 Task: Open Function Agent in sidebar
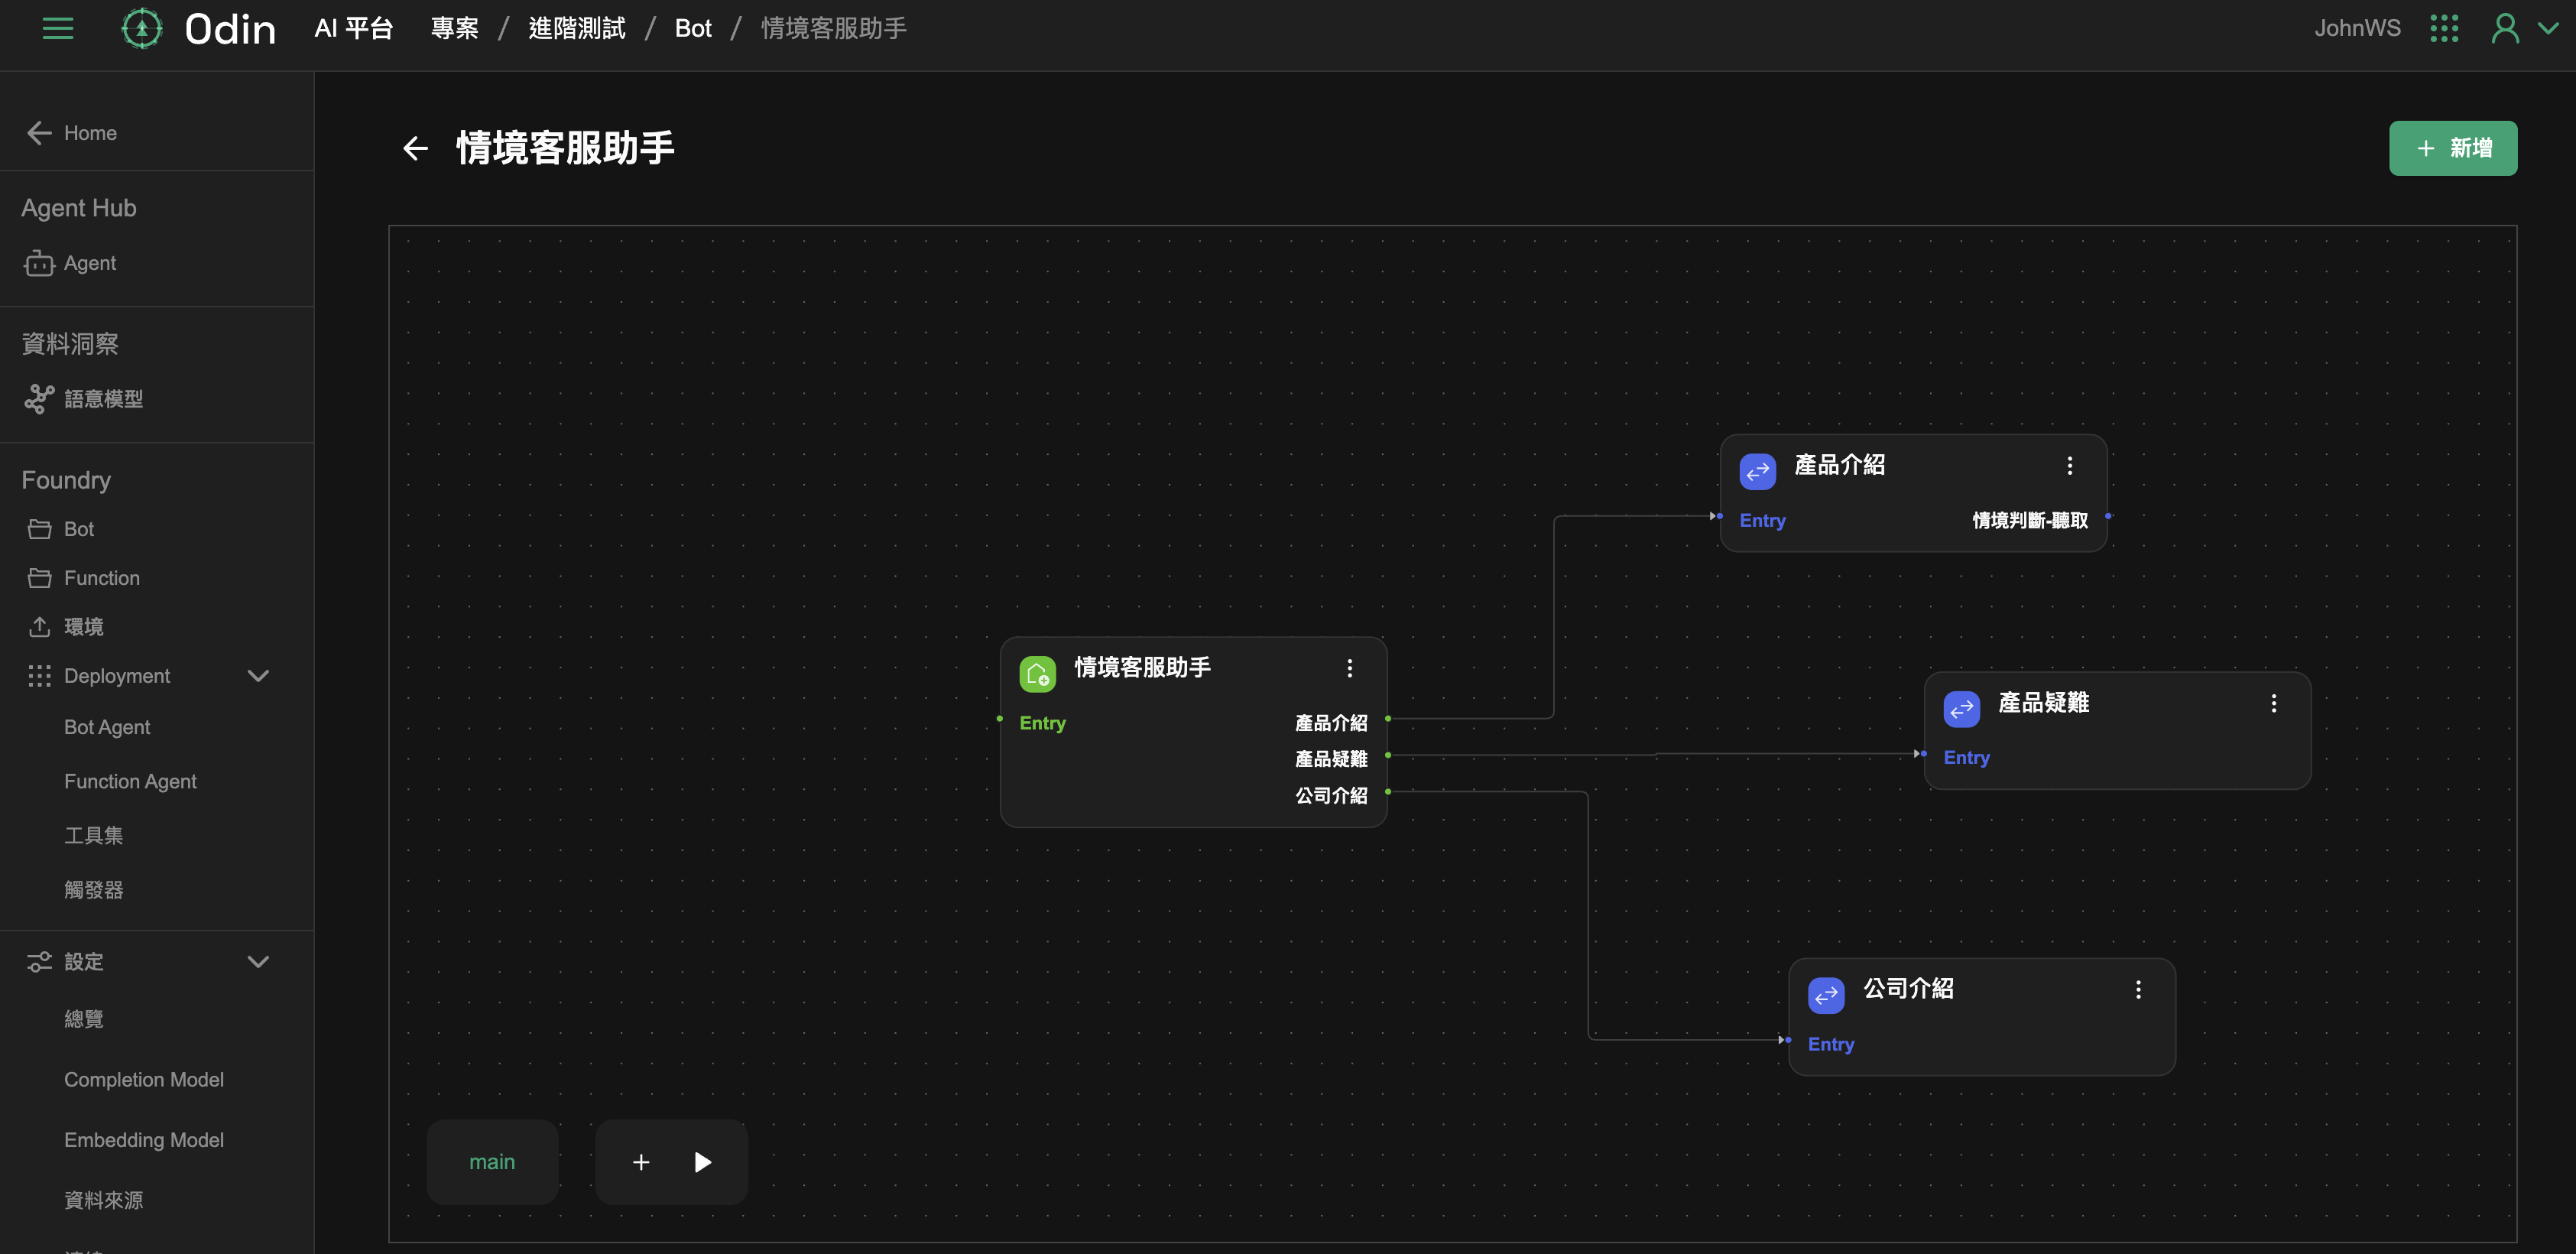(x=130, y=781)
